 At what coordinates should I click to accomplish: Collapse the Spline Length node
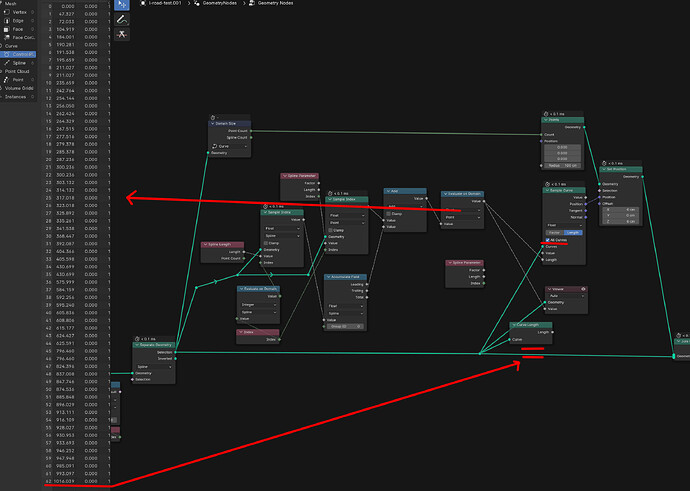[205, 244]
